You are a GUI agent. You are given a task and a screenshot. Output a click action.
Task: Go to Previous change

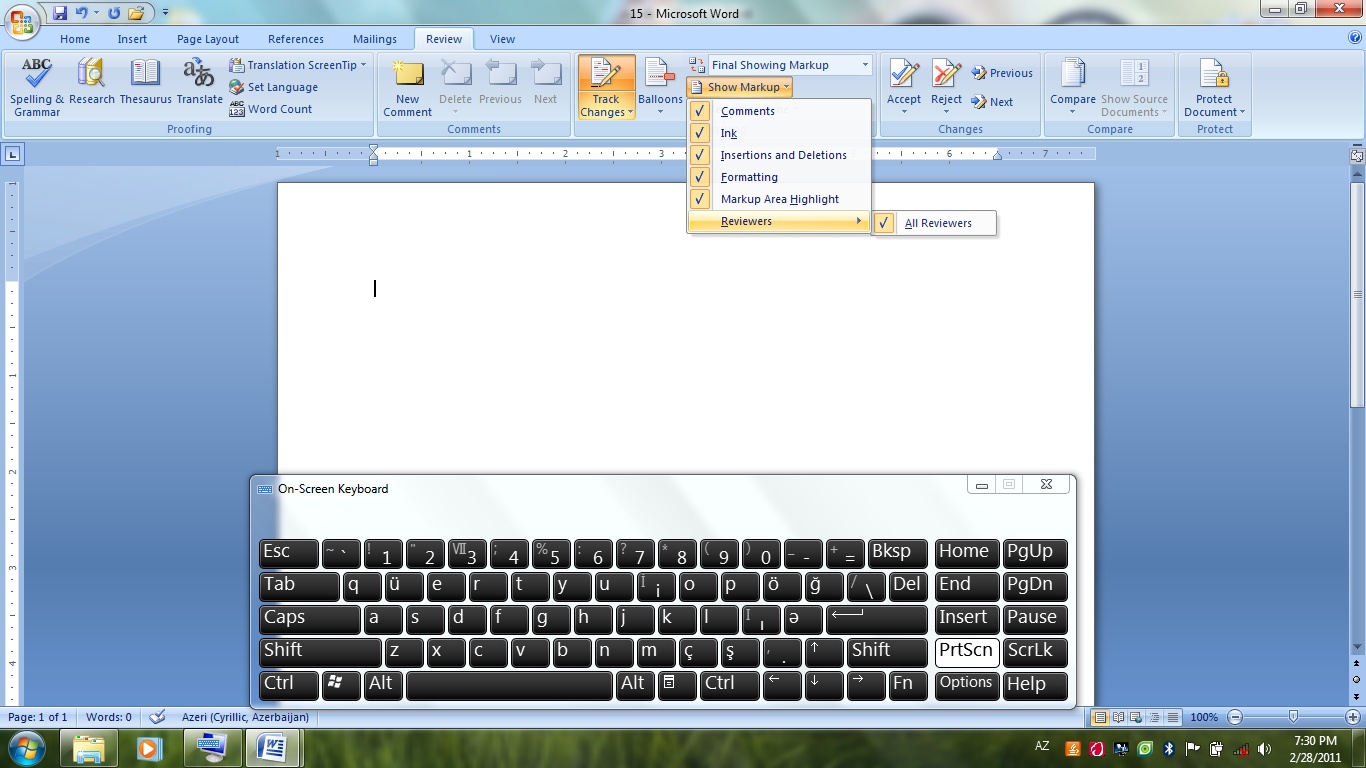pos(1001,73)
